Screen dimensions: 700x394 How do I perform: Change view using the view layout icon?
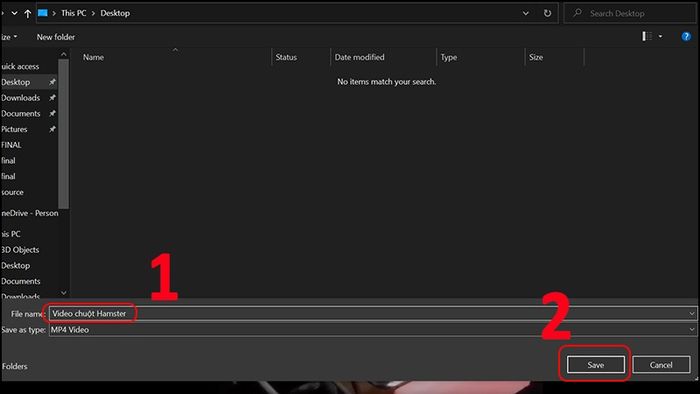[646, 37]
